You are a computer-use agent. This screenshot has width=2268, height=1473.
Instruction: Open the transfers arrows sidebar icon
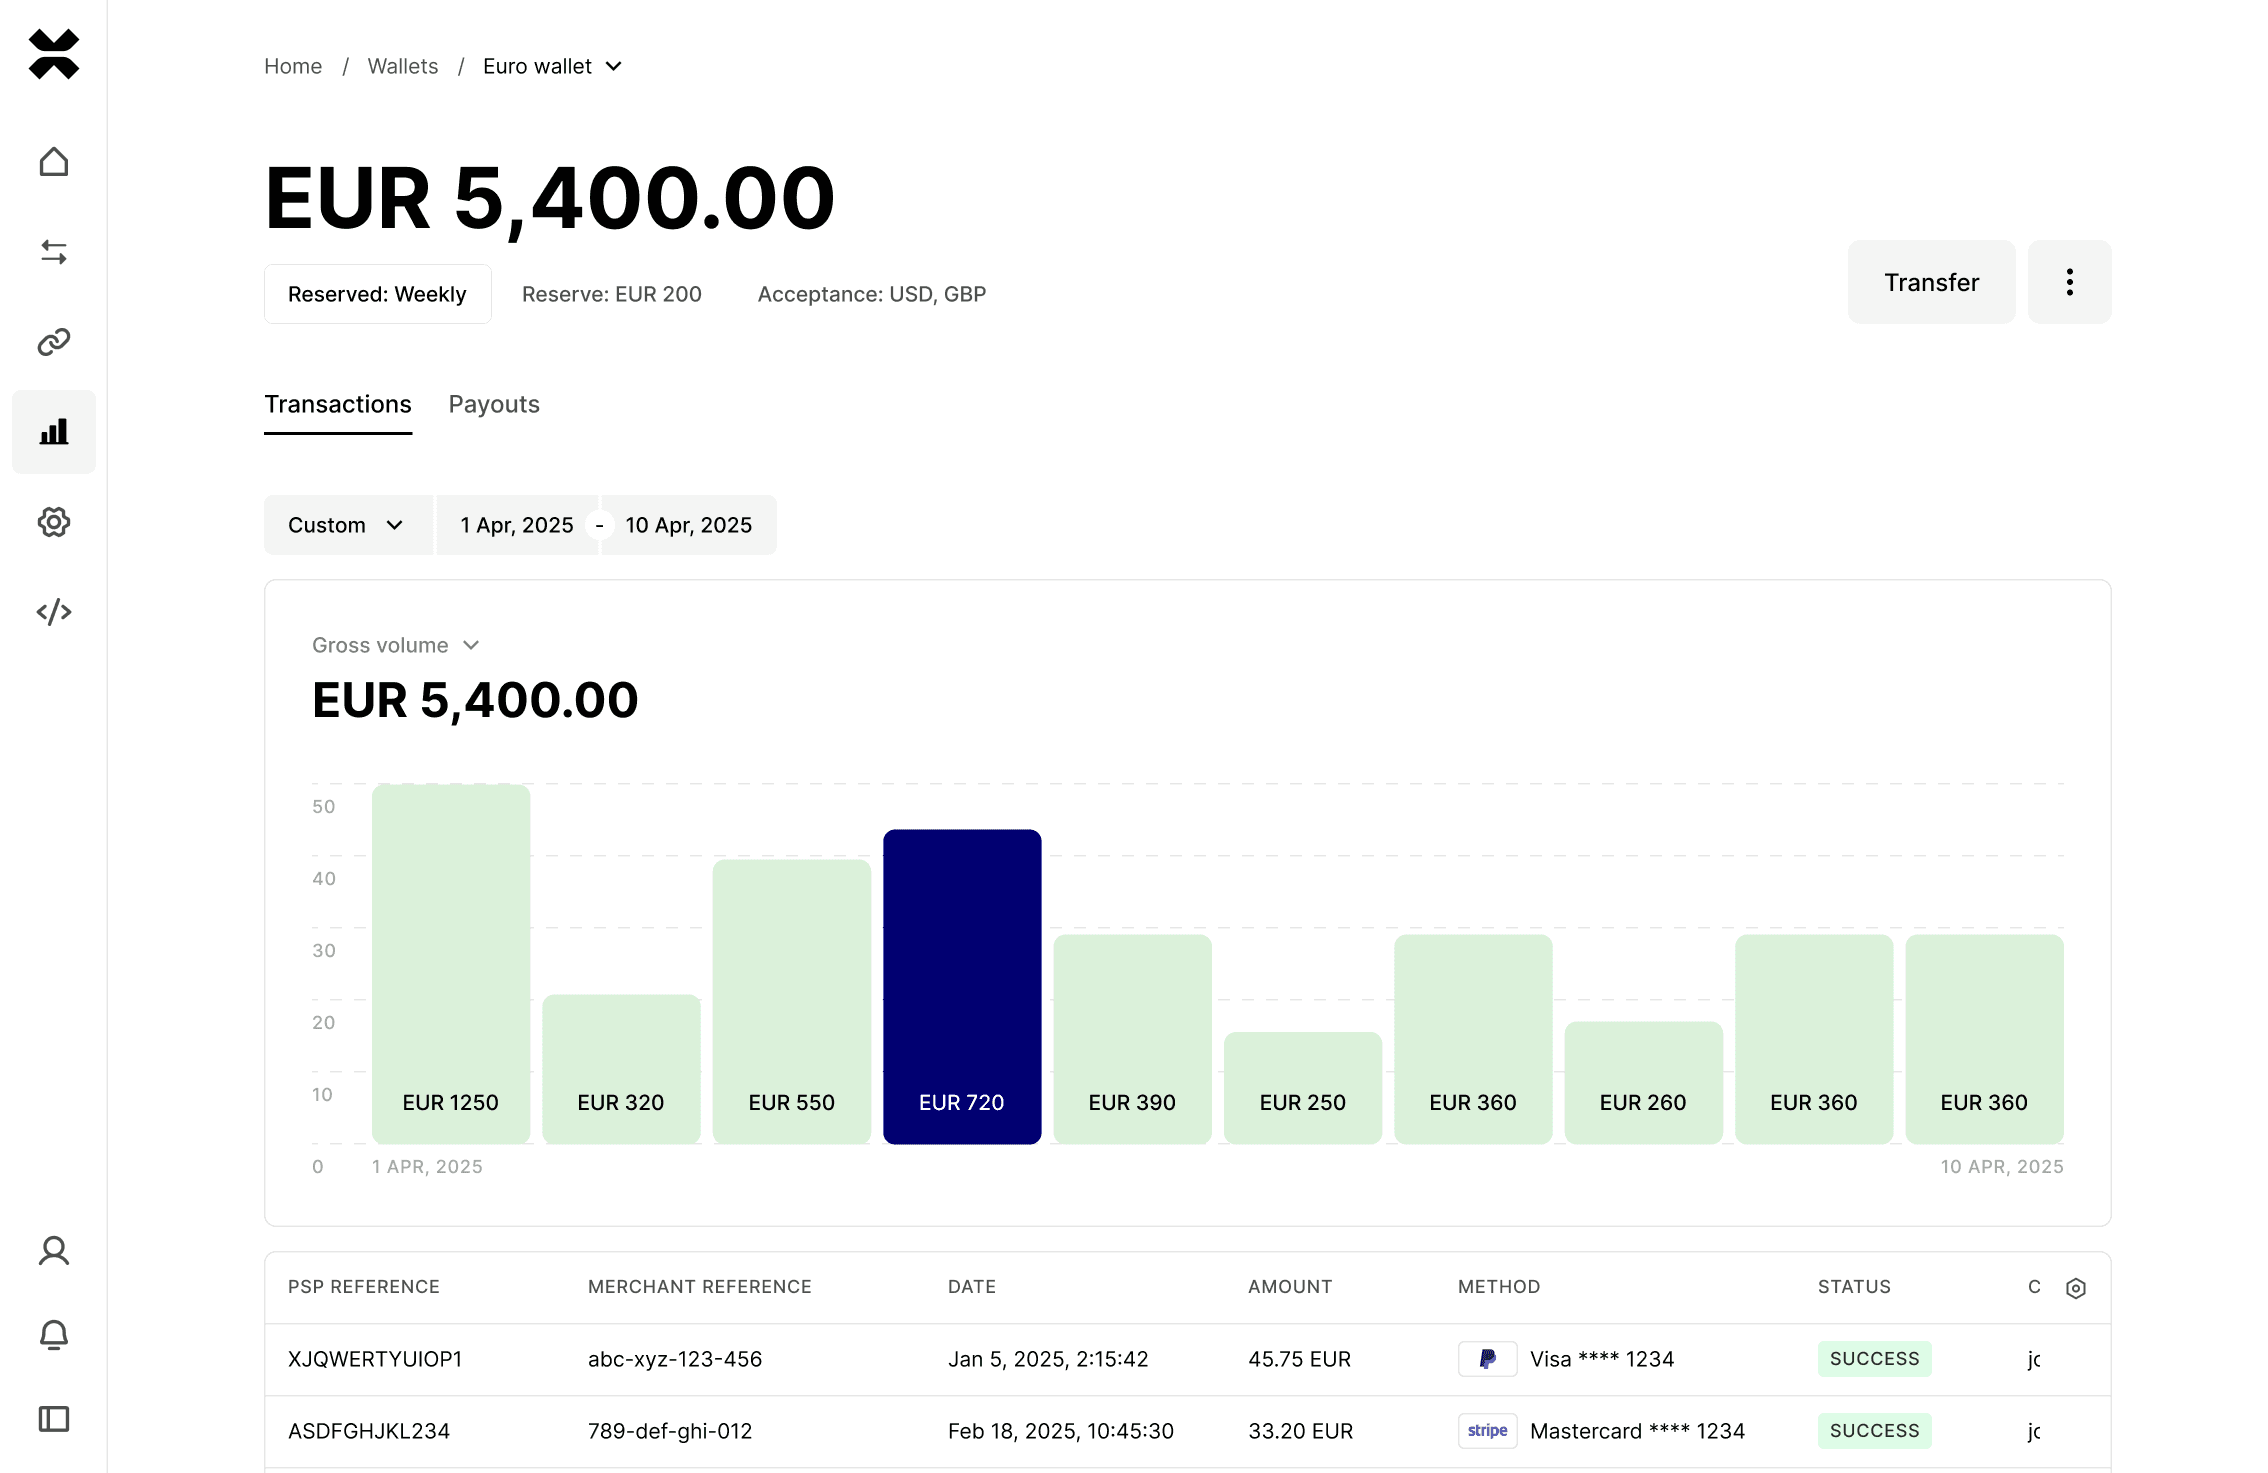(x=54, y=252)
